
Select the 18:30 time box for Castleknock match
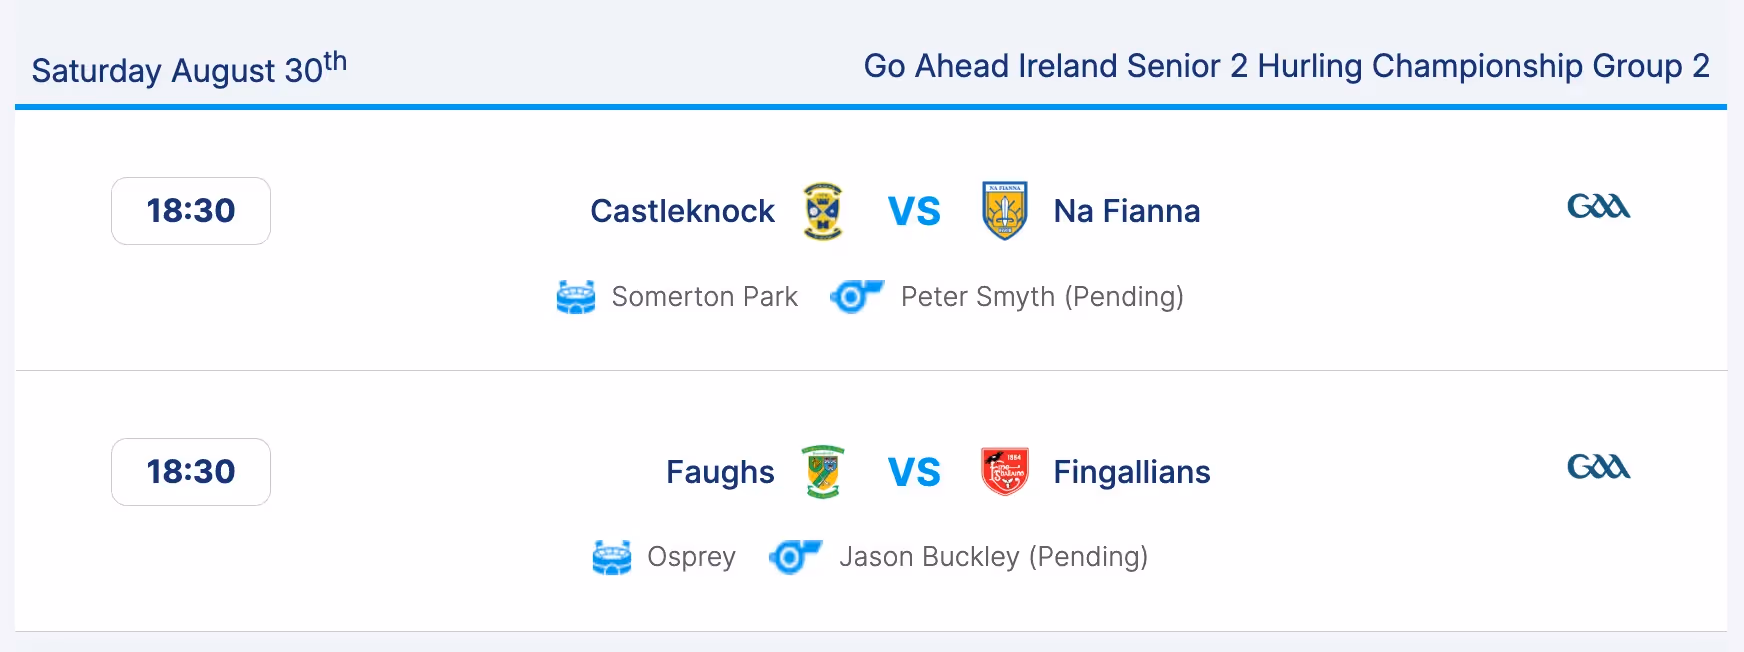click(x=191, y=211)
